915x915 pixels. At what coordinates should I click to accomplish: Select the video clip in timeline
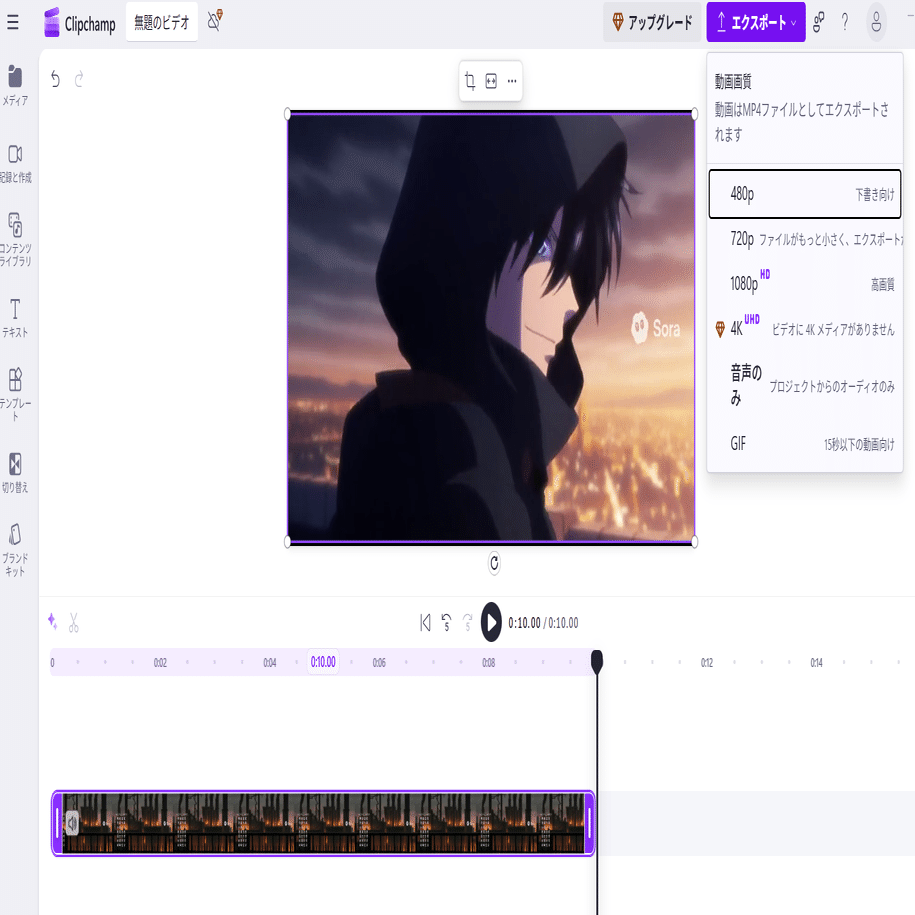[x=323, y=823]
